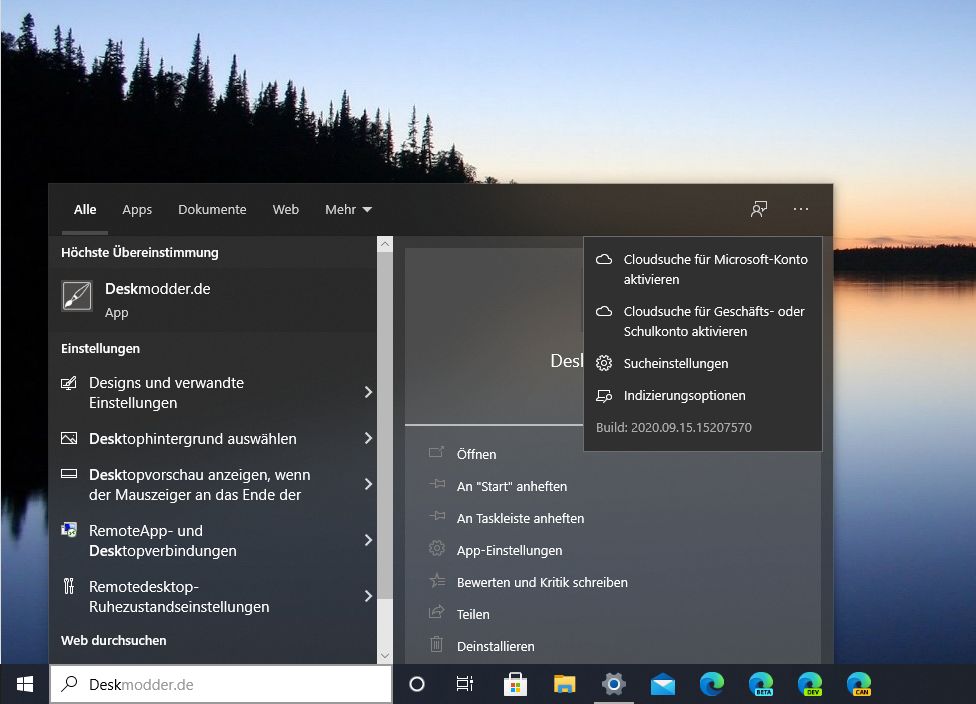This screenshot has height=704, width=976.
Task: Select the Alle tab
Action: 85,210
